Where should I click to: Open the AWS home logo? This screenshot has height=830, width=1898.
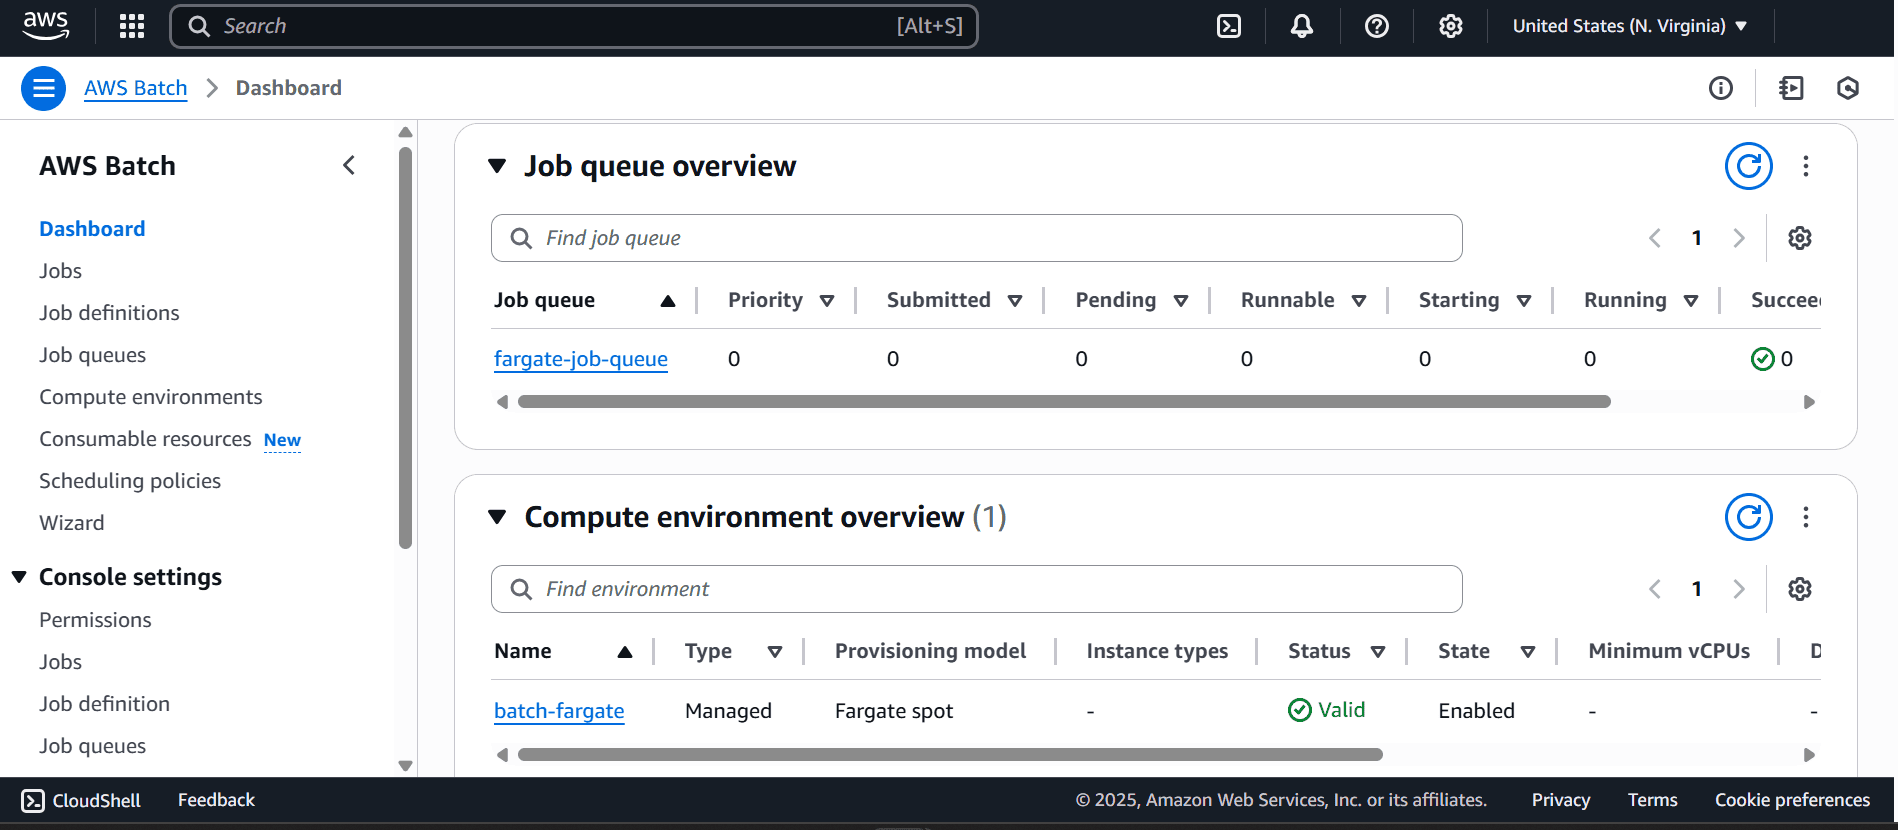(x=46, y=26)
